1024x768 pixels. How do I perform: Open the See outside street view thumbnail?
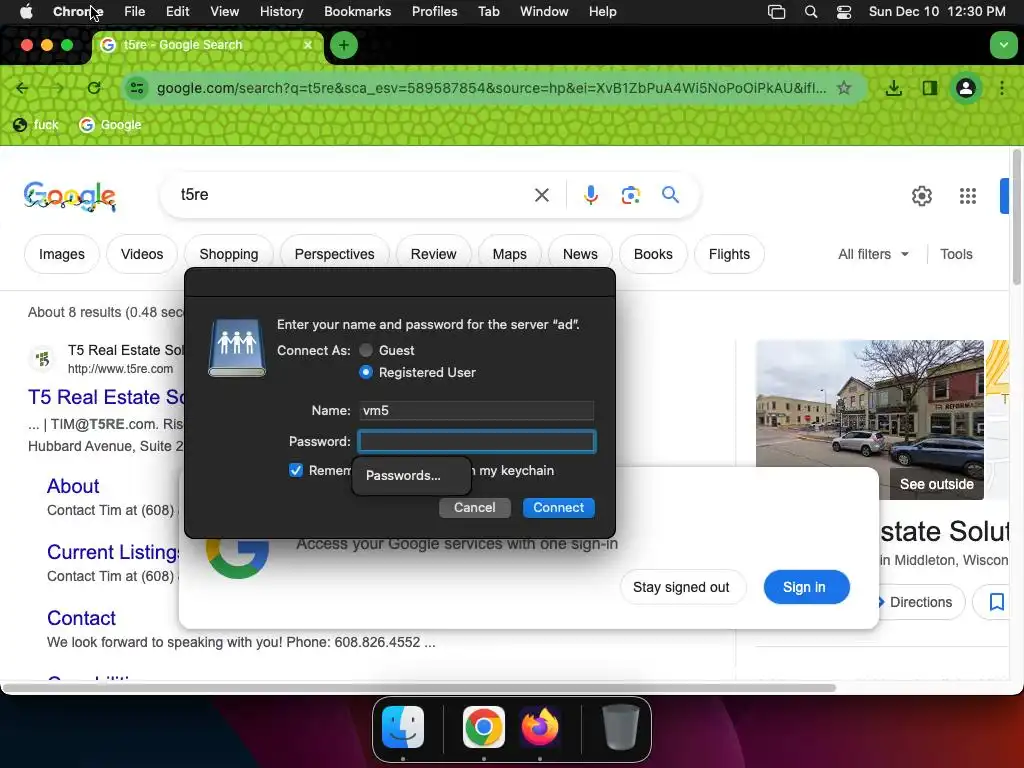[869, 420]
